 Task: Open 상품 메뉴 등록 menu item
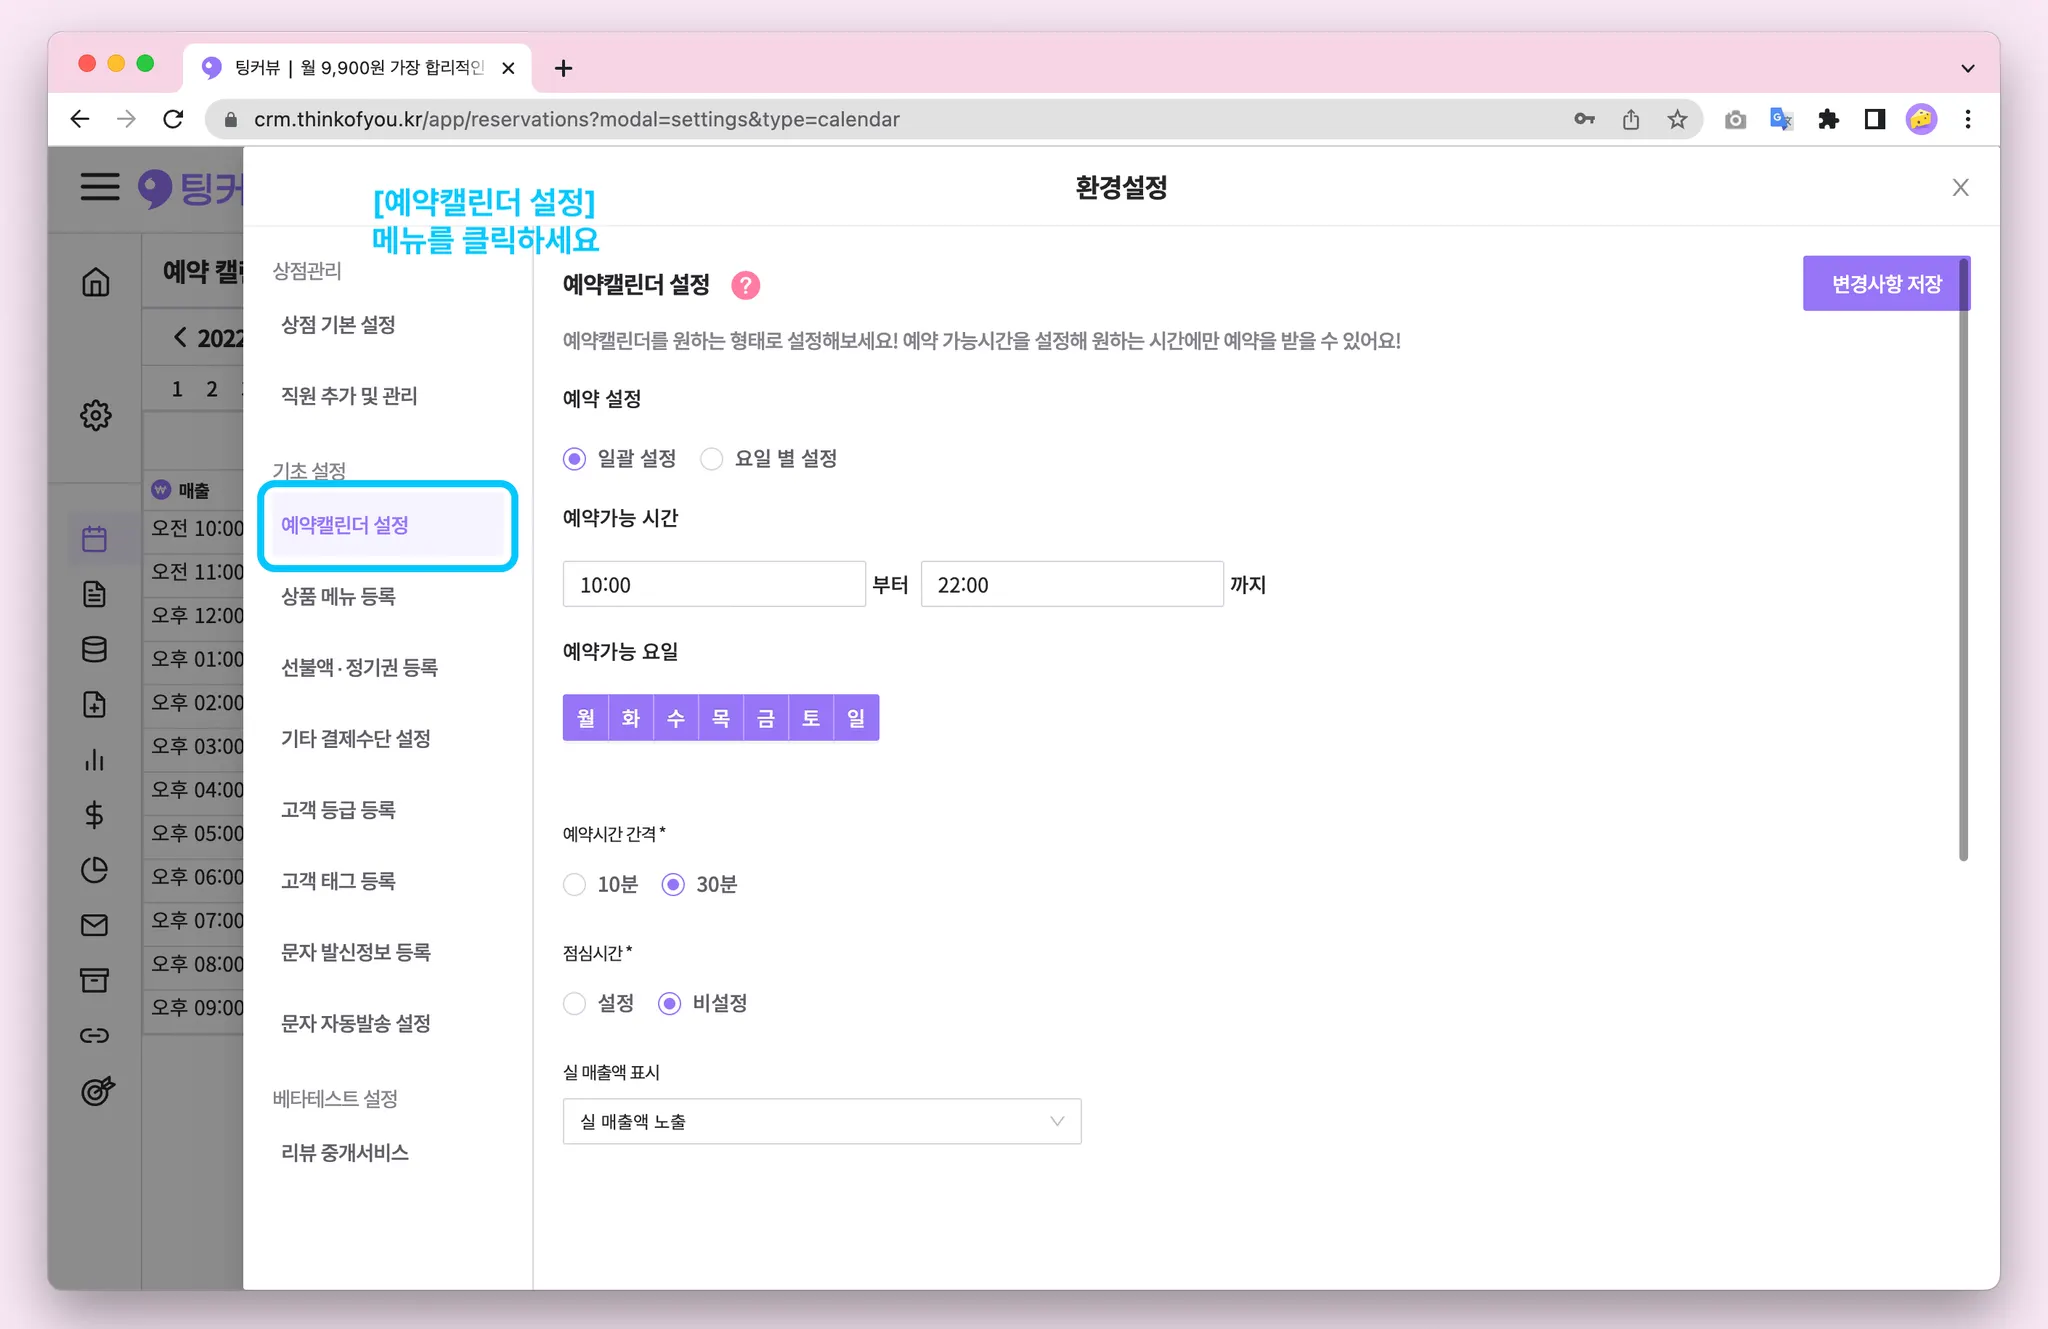point(338,597)
